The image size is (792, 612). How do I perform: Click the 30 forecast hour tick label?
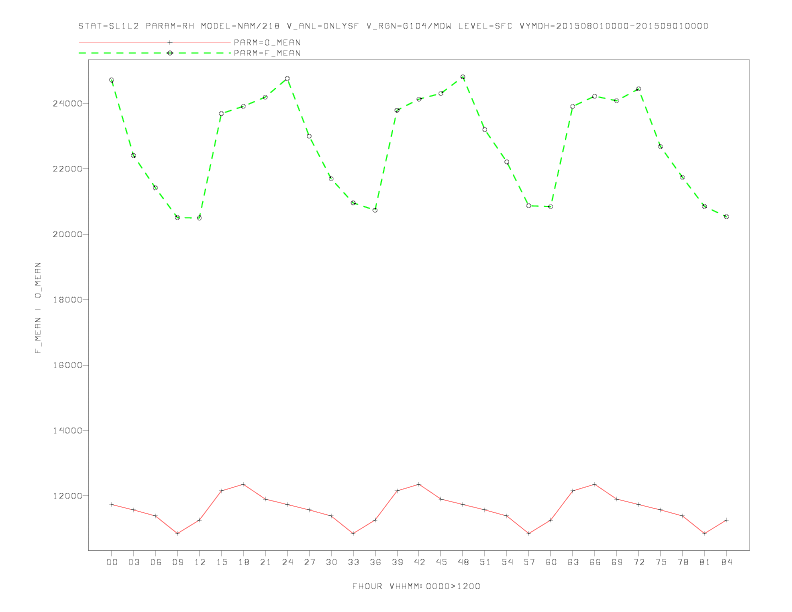point(331,562)
